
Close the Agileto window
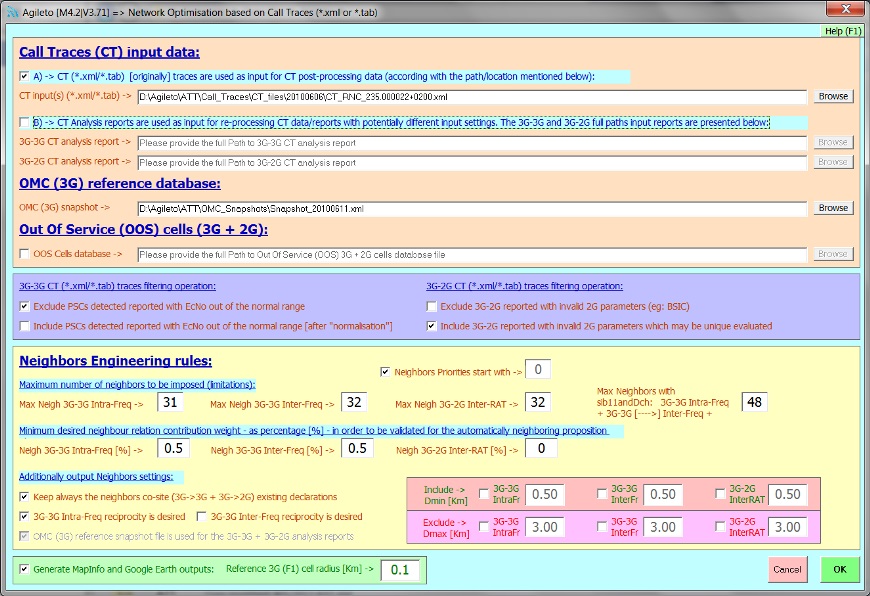tap(840, 9)
